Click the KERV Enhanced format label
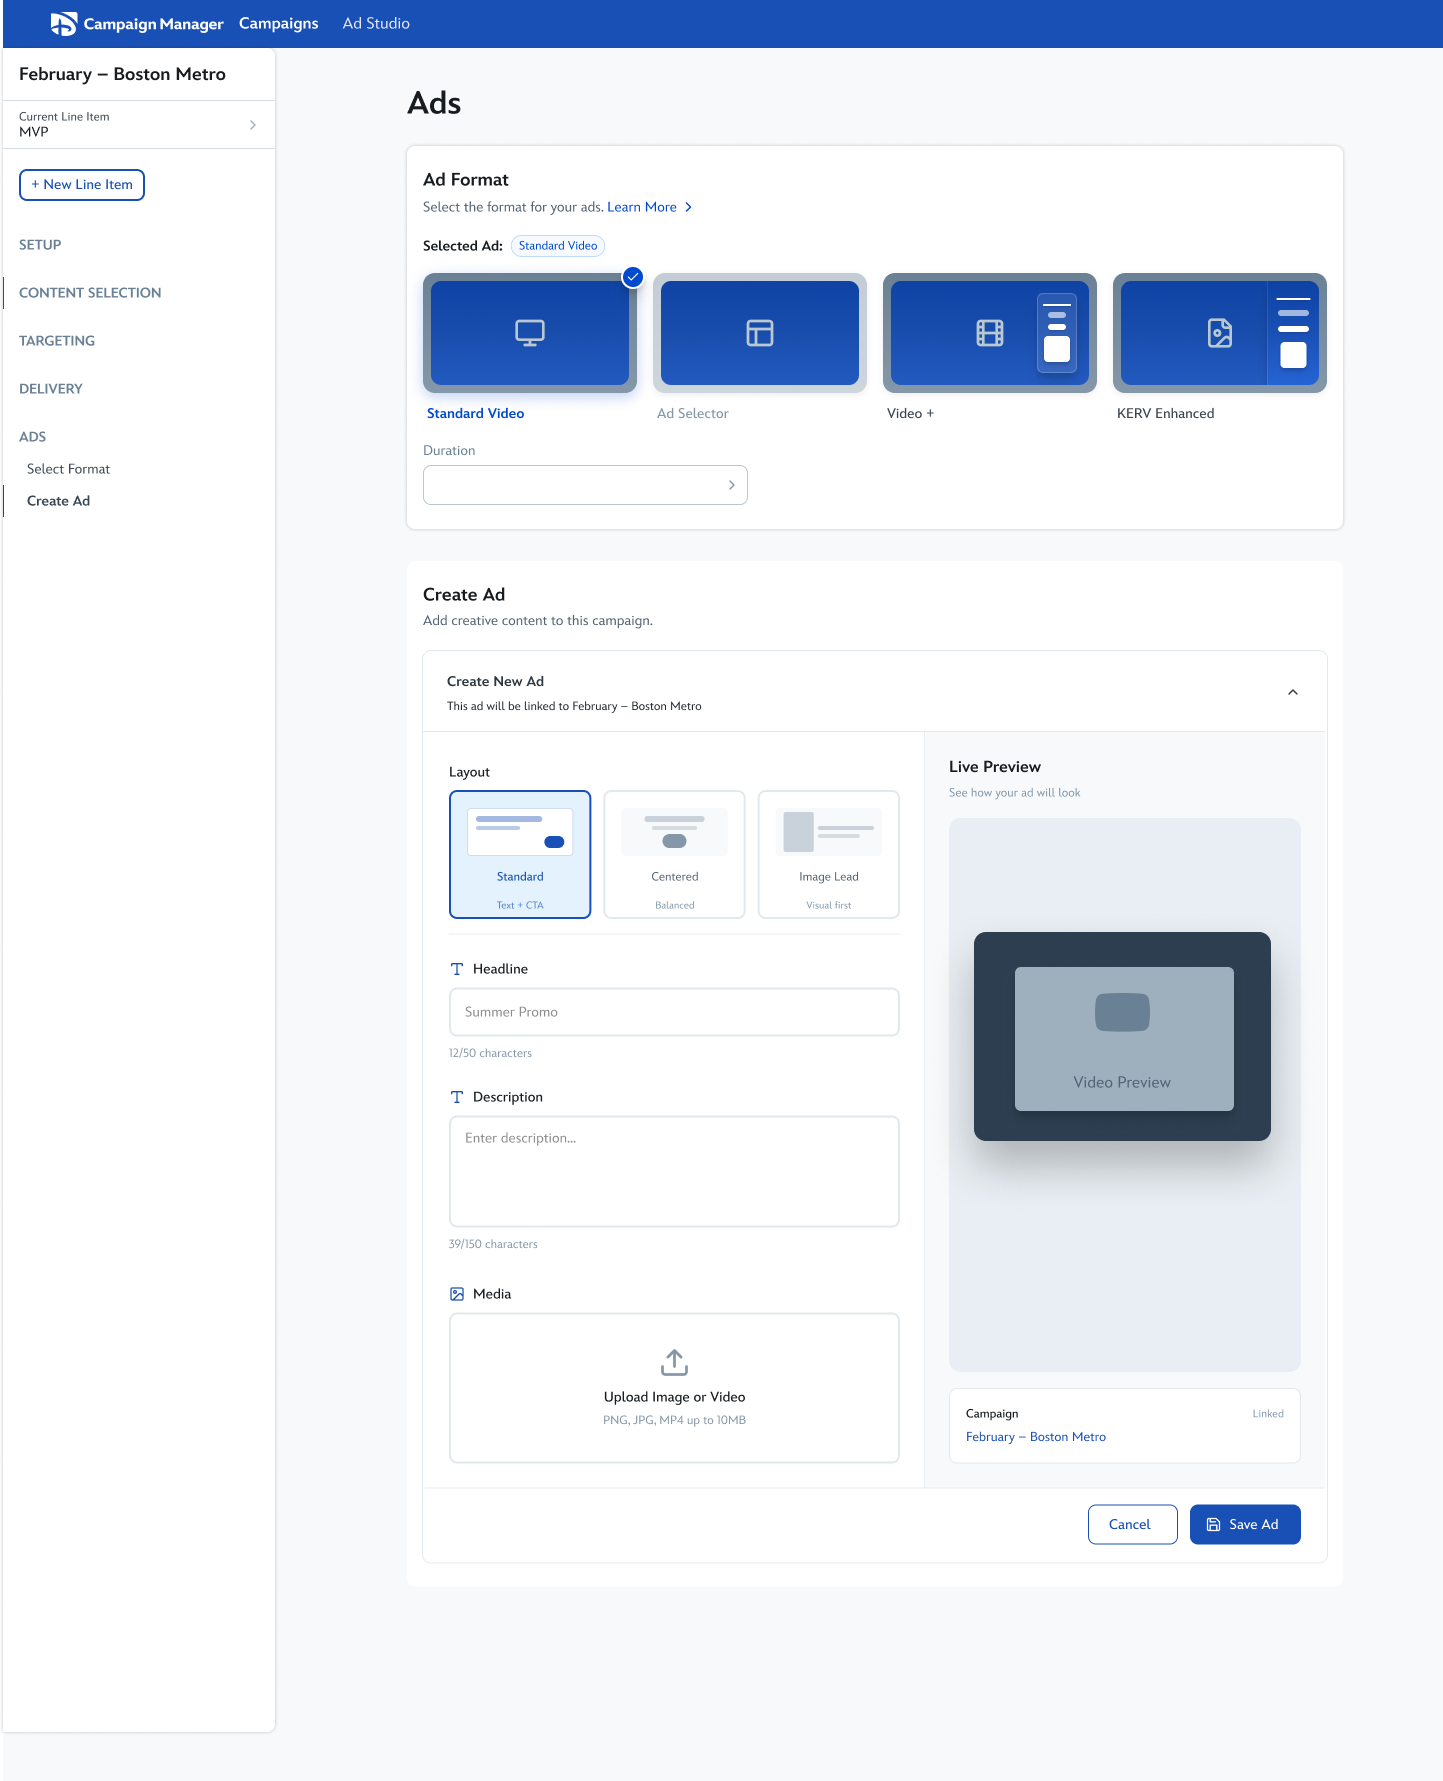The image size is (1443, 1781). coord(1165,413)
